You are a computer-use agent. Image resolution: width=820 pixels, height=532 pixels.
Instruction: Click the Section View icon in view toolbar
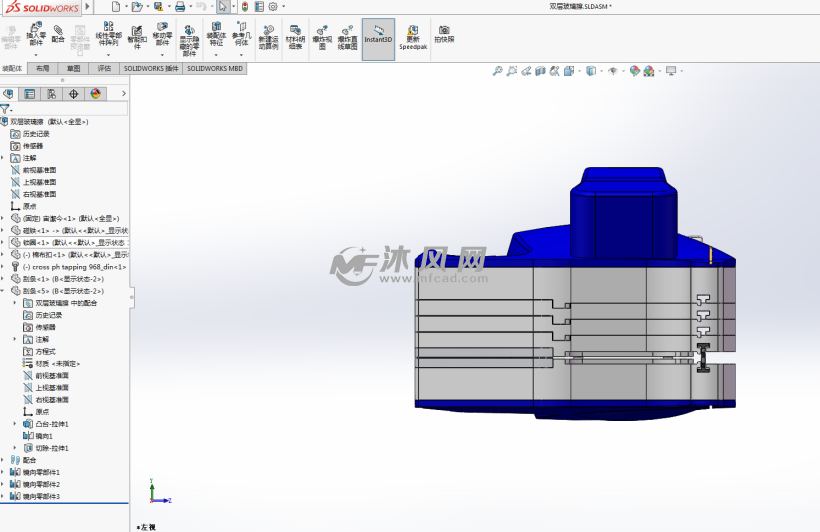pyautogui.click(x=540, y=71)
